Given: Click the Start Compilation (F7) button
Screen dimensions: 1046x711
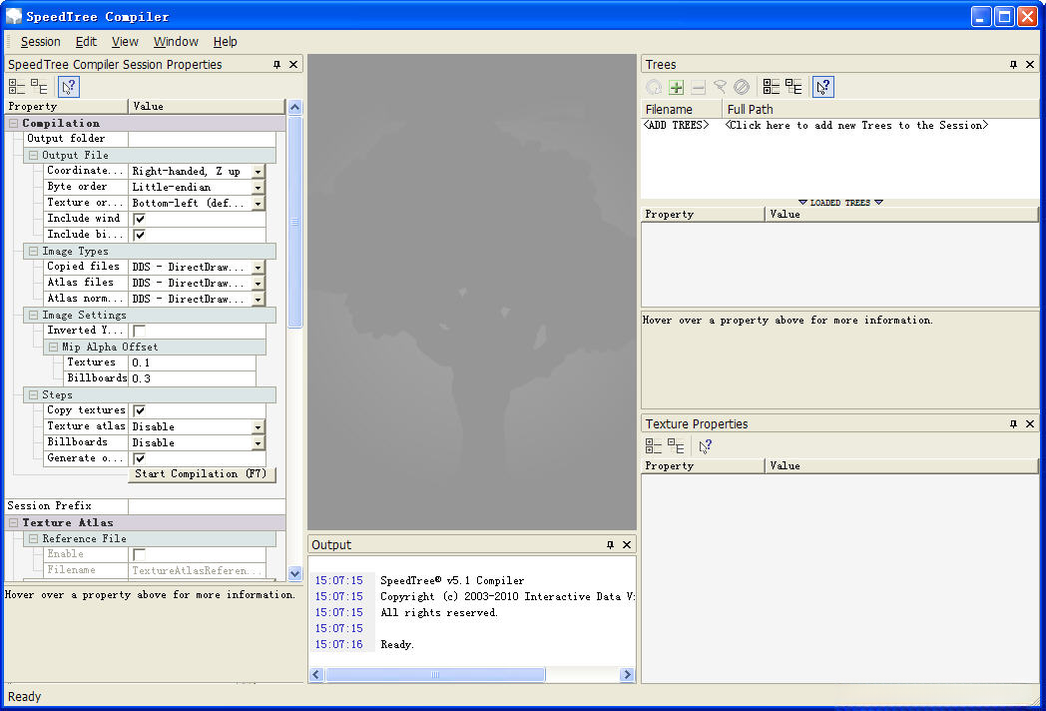Looking at the screenshot, I should pyautogui.click(x=201, y=474).
